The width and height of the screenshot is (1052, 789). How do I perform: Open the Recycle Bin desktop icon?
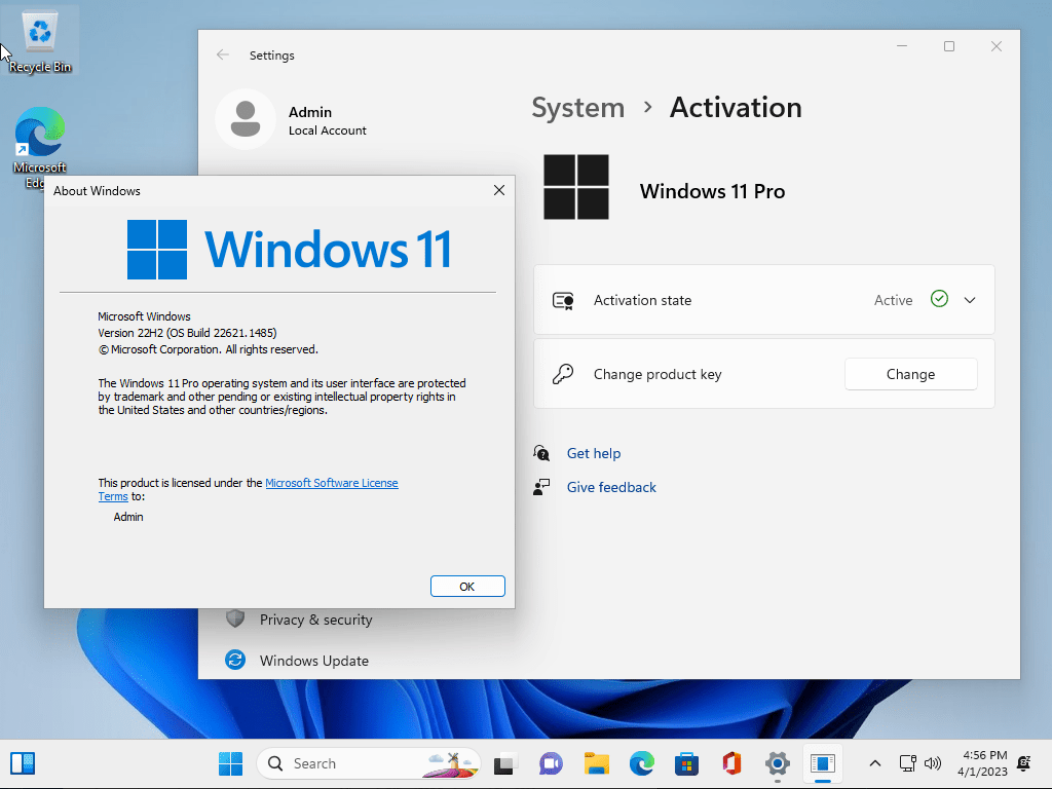(40, 42)
